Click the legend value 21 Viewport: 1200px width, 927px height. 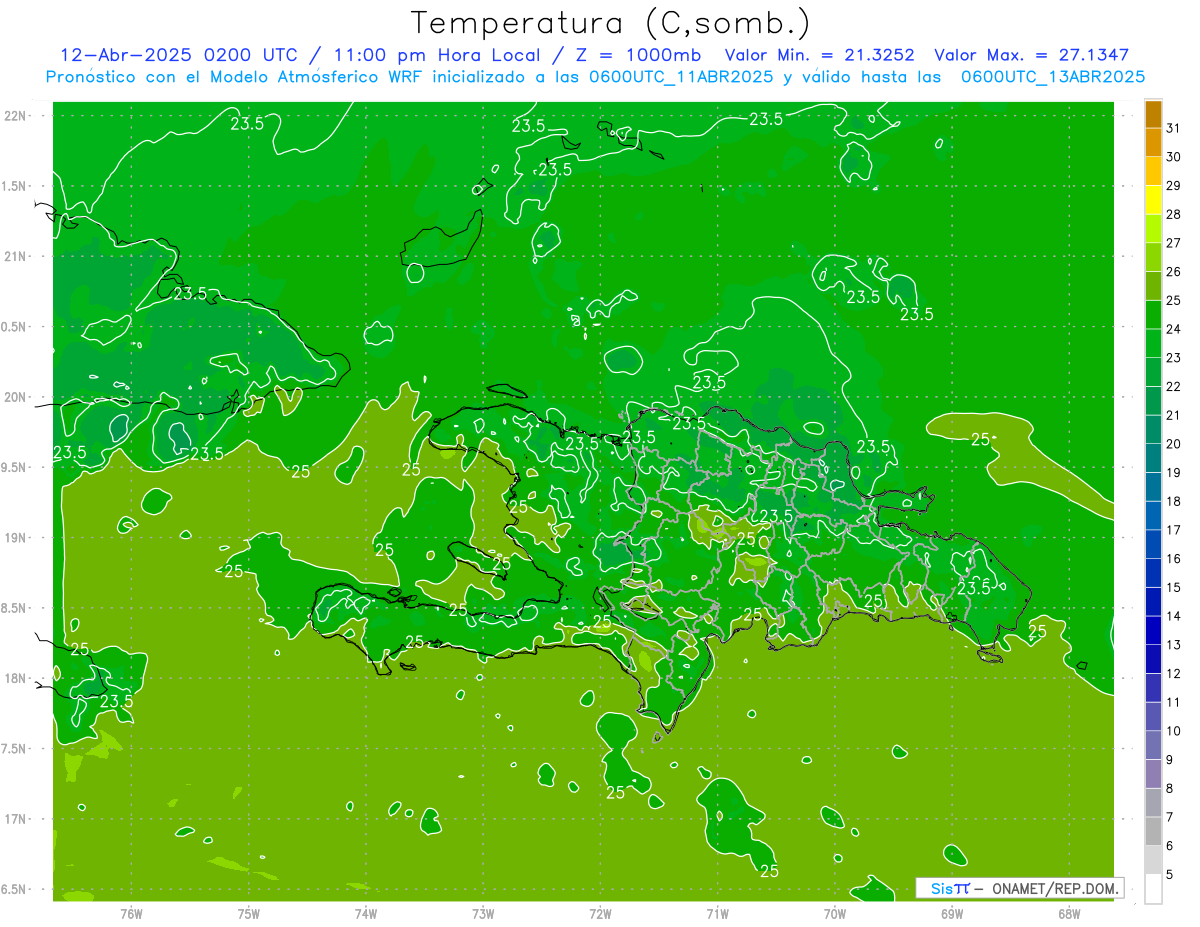point(1174,415)
